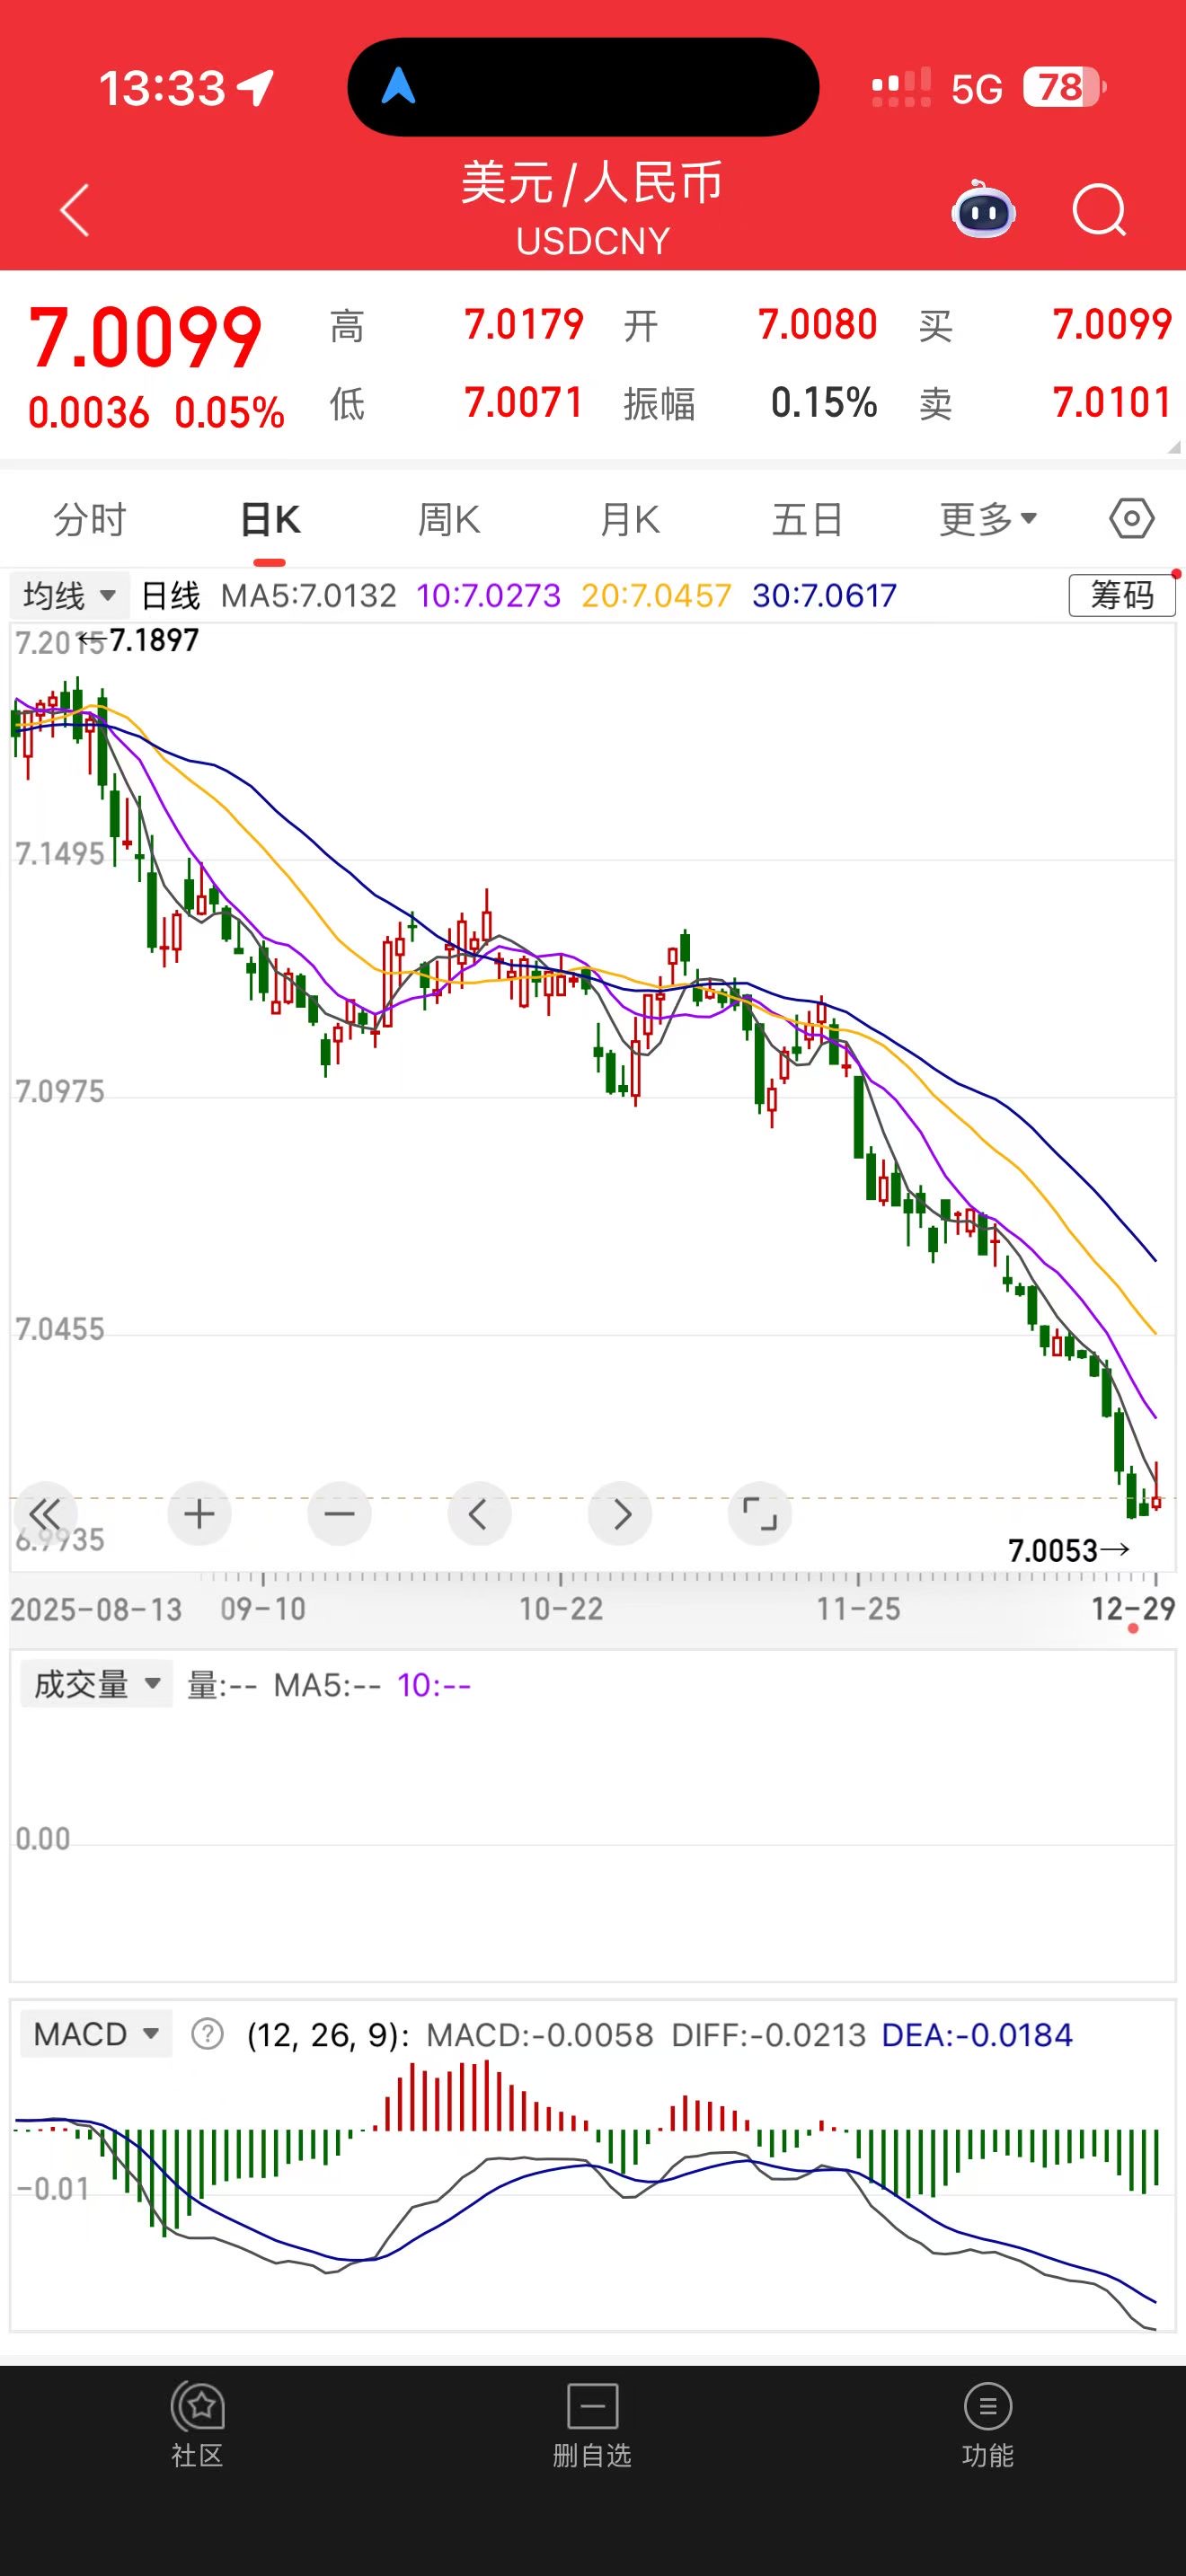The image size is (1186, 2576).
Task: Switch to the 分时 tab
Action: point(90,520)
